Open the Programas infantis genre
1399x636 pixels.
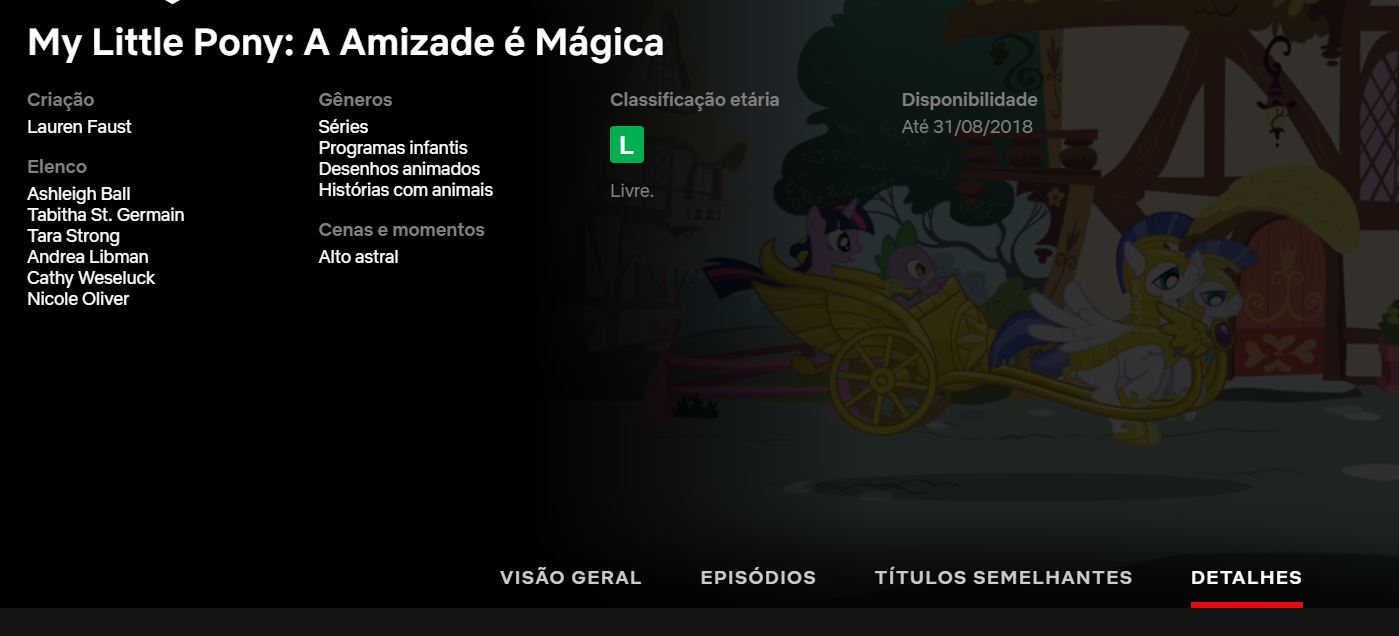(393, 148)
